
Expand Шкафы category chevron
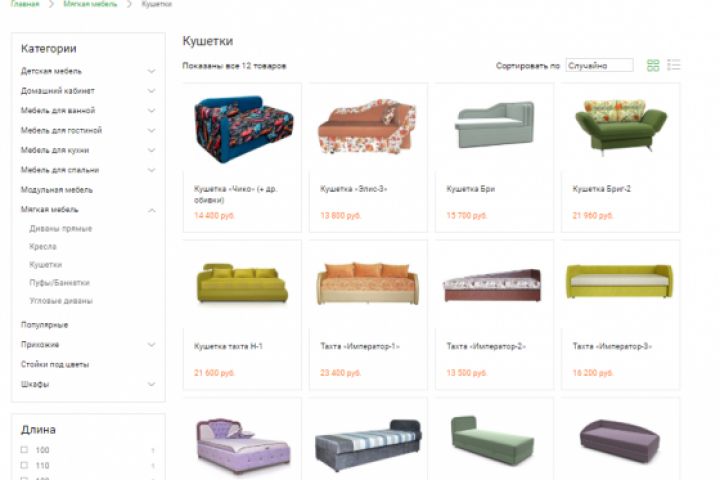(x=151, y=384)
